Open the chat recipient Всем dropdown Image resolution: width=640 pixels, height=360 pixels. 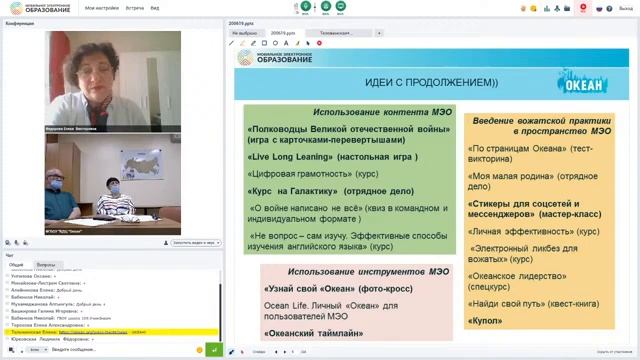38,350
